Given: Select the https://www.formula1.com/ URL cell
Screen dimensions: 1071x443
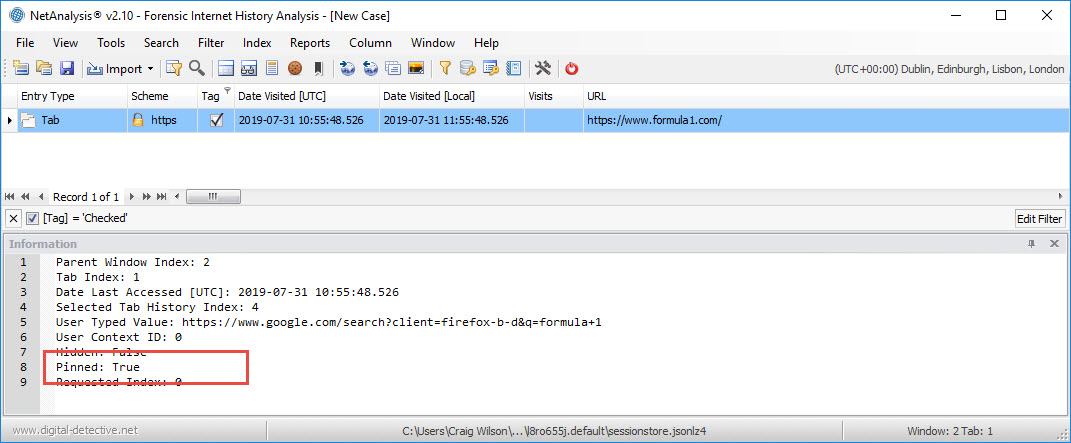Looking at the screenshot, I should click(x=826, y=120).
